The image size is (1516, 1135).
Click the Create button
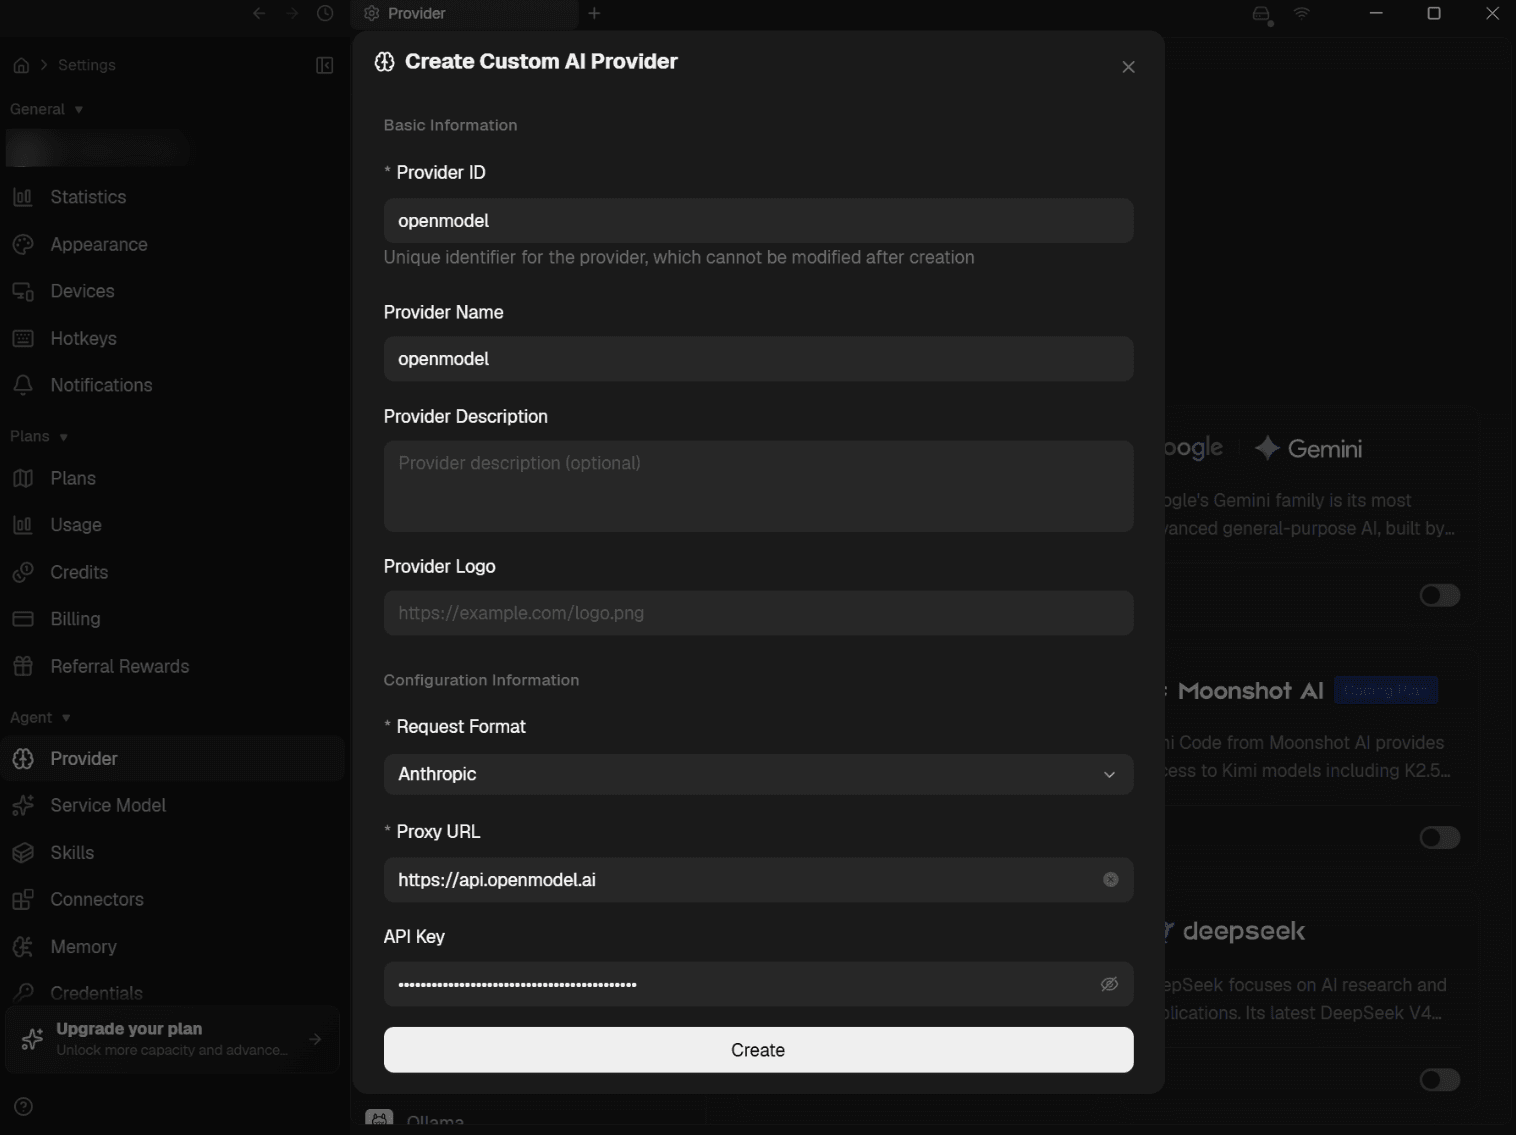[758, 1050]
